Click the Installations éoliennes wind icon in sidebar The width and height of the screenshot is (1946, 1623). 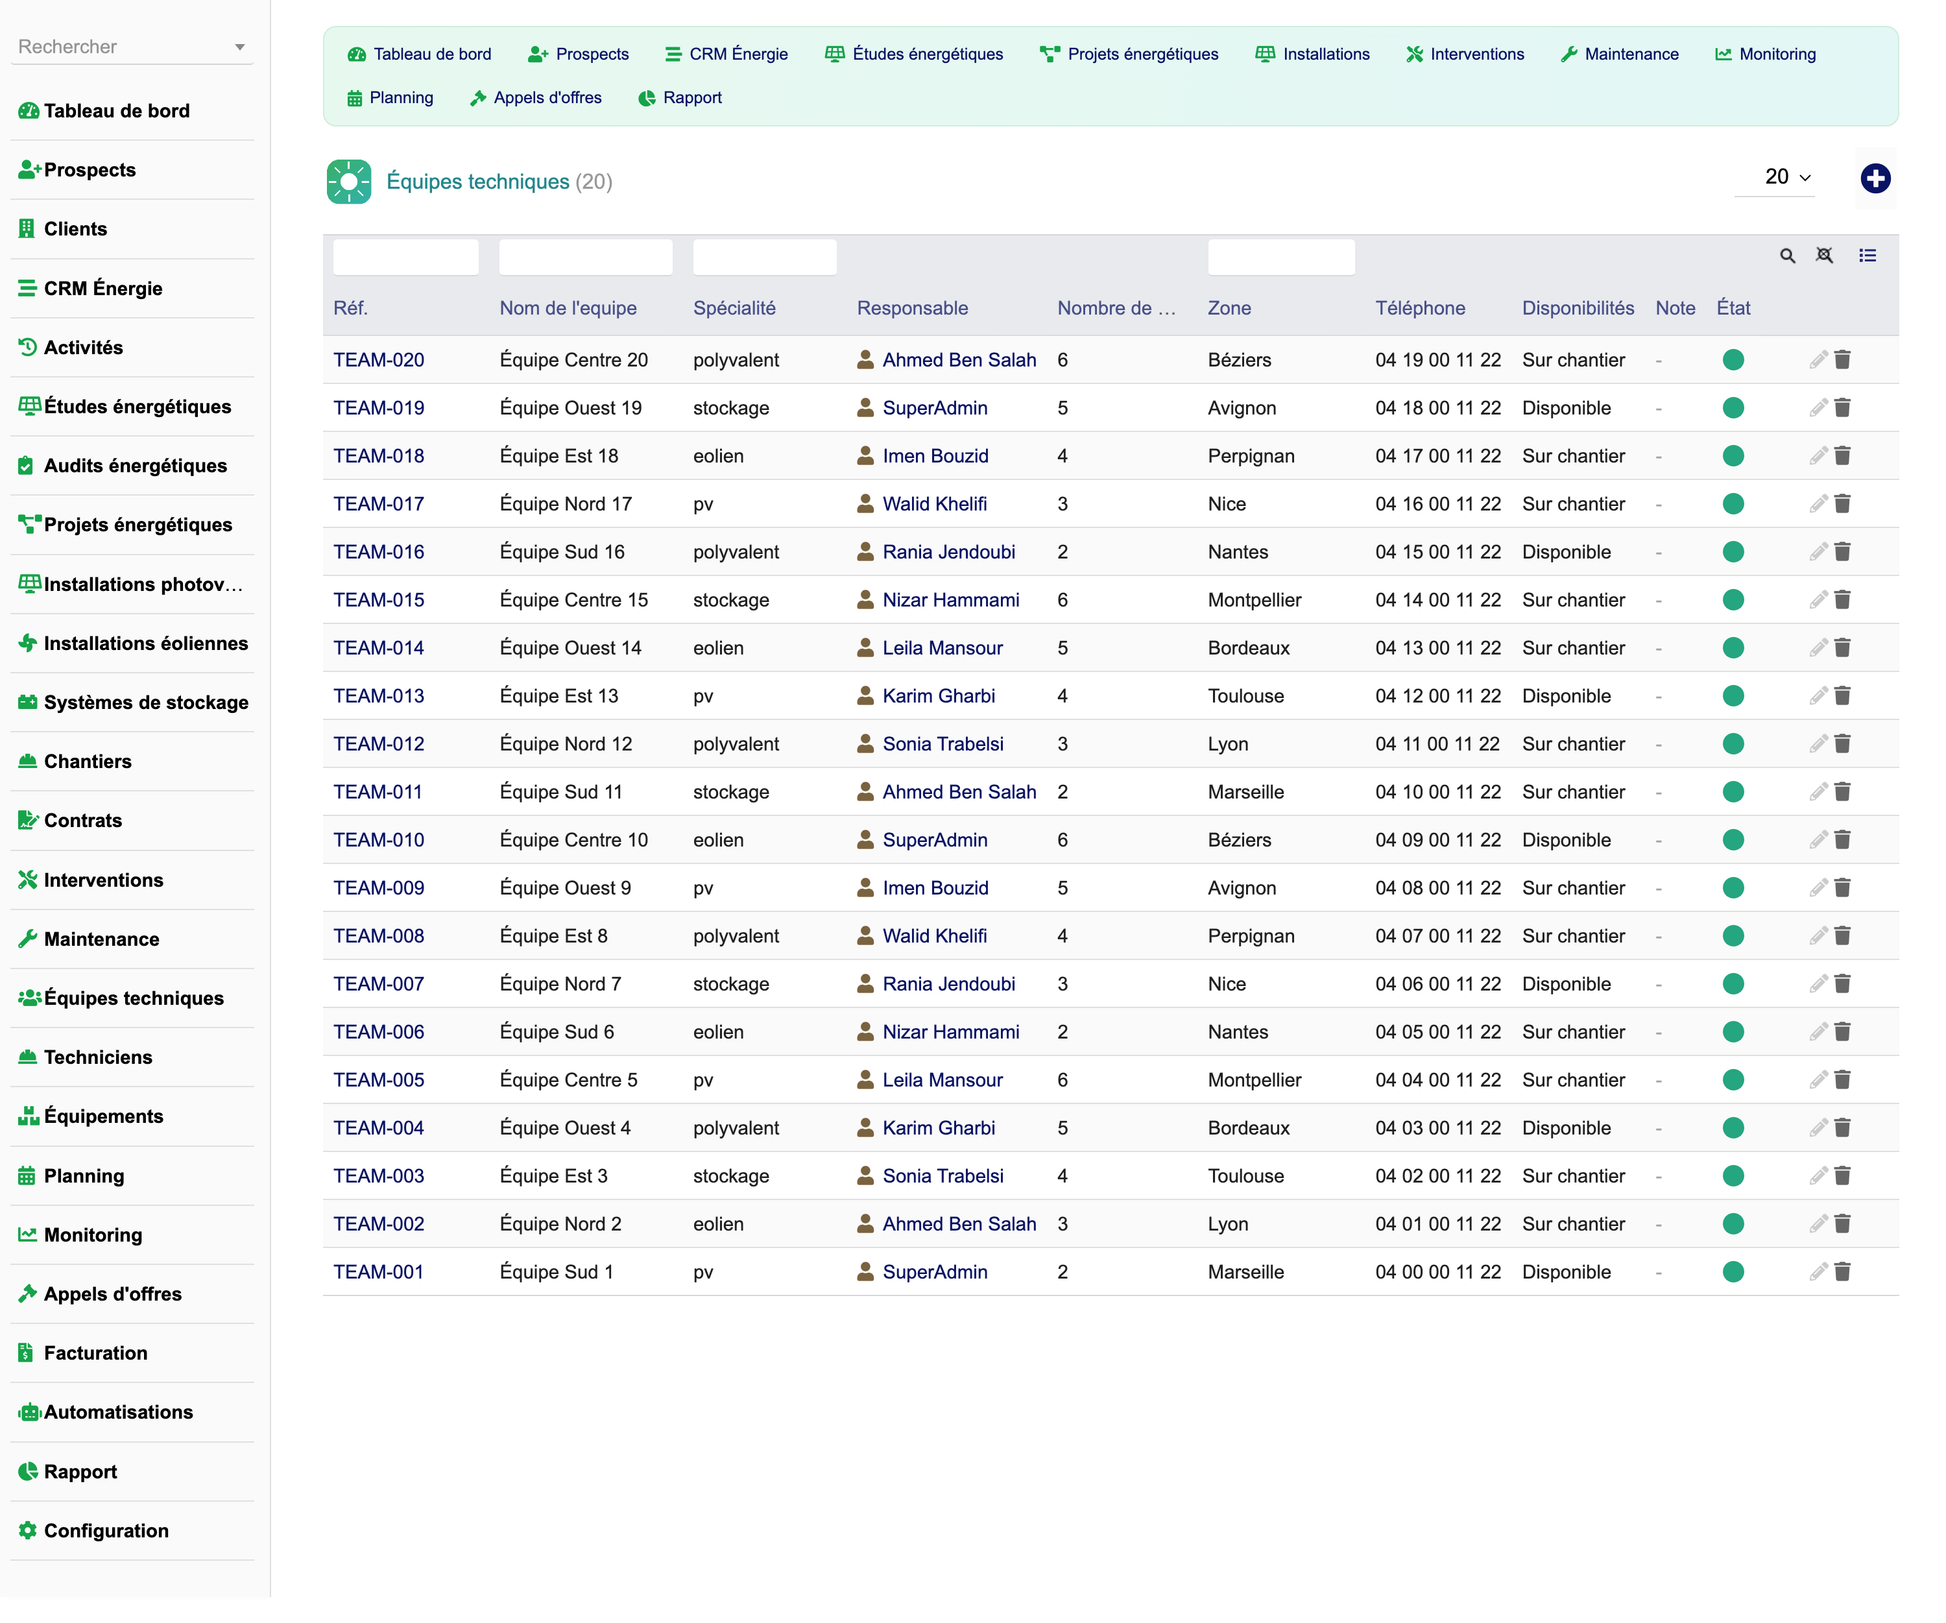point(28,643)
